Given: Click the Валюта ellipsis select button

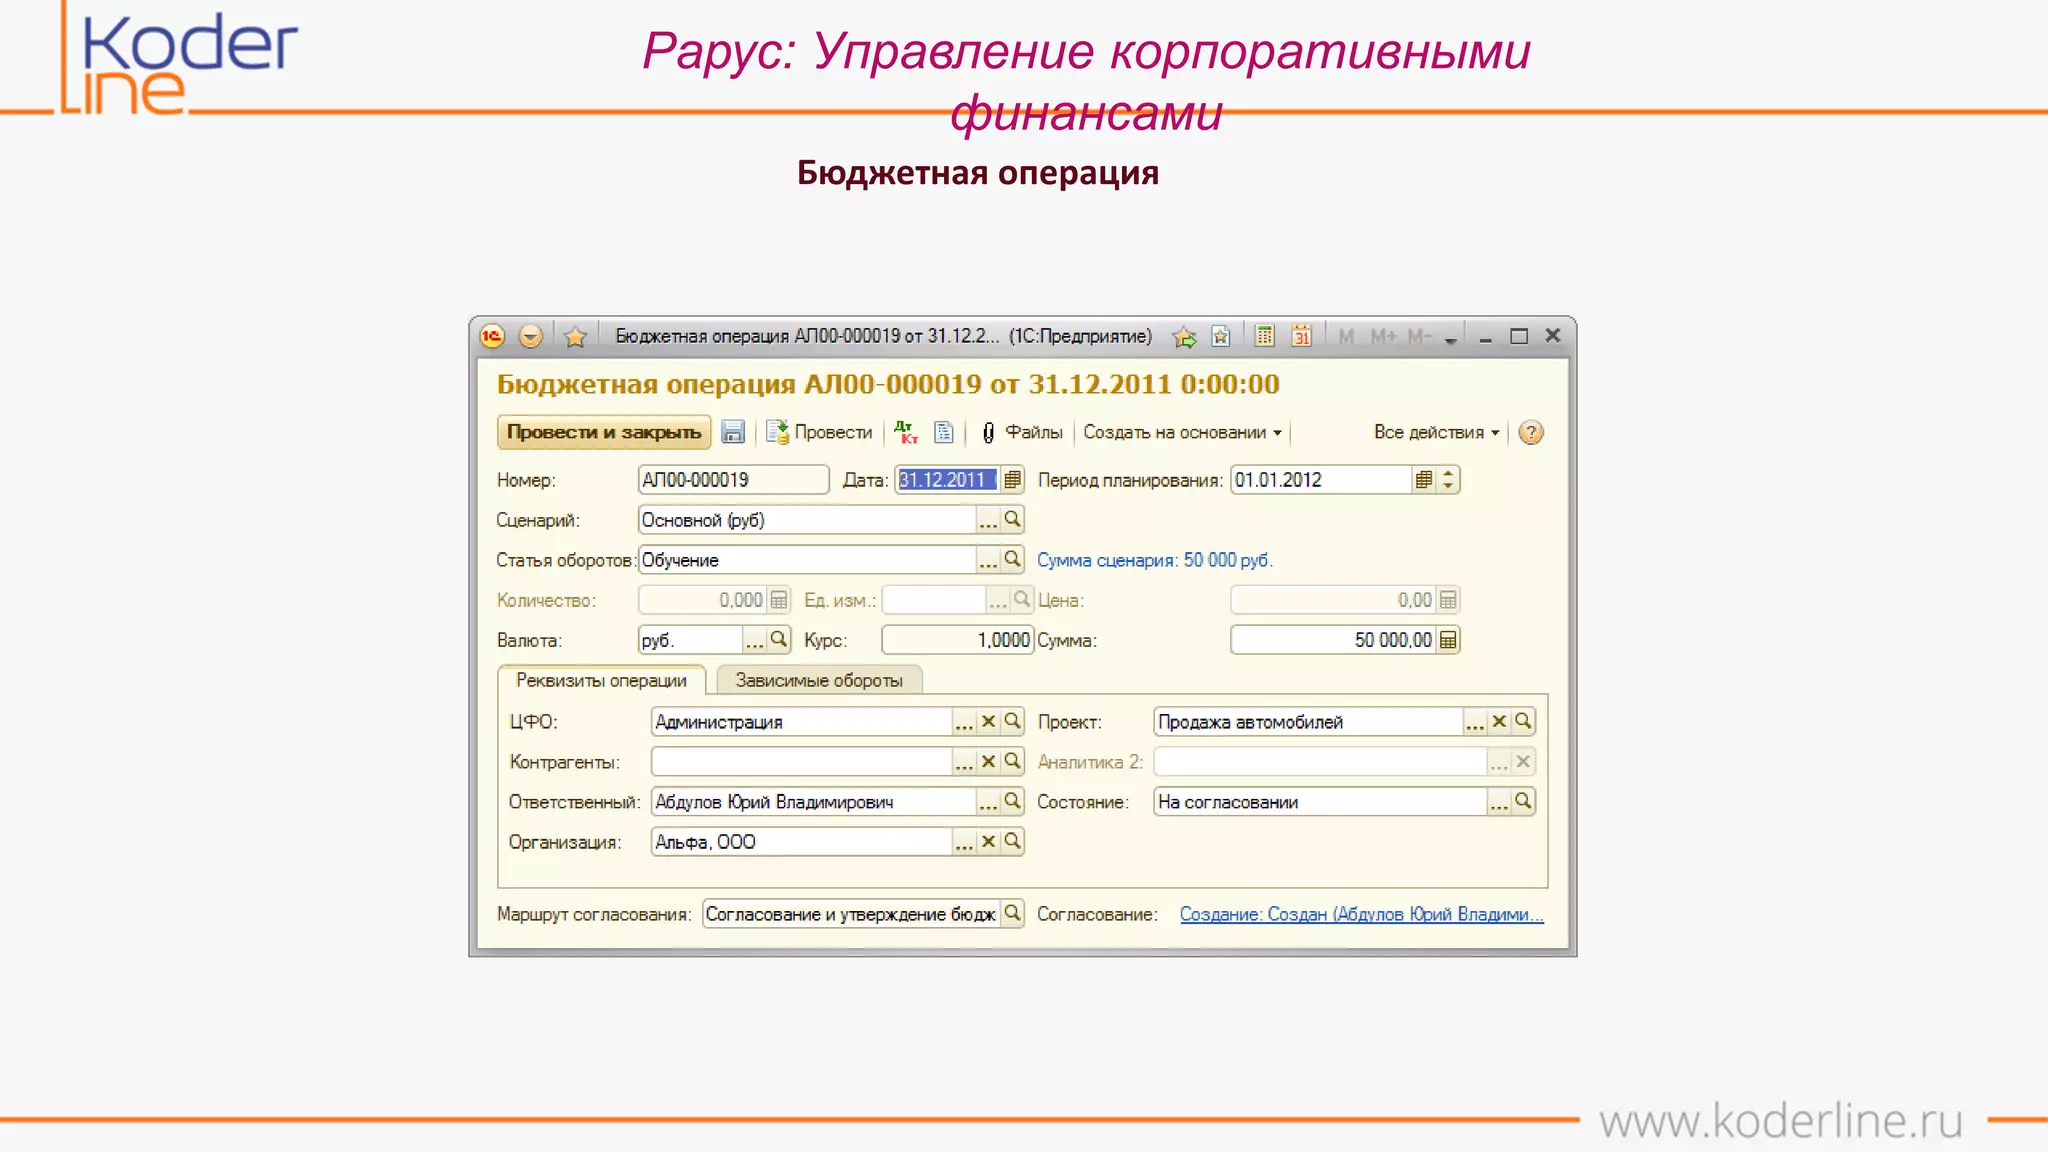Looking at the screenshot, I should point(754,640).
